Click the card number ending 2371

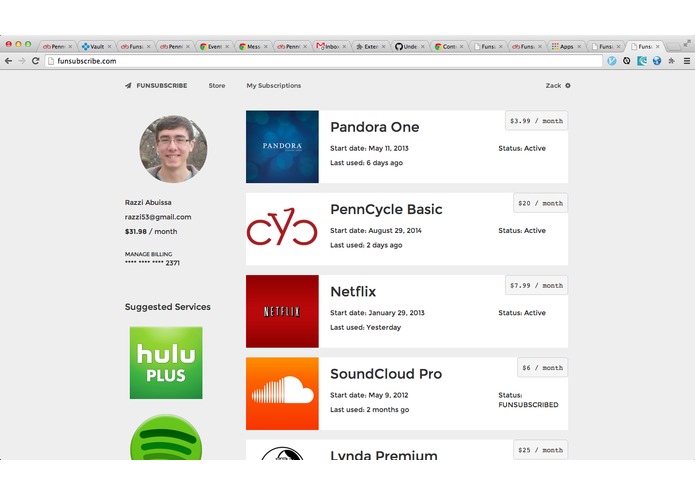[x=152, y=263]
